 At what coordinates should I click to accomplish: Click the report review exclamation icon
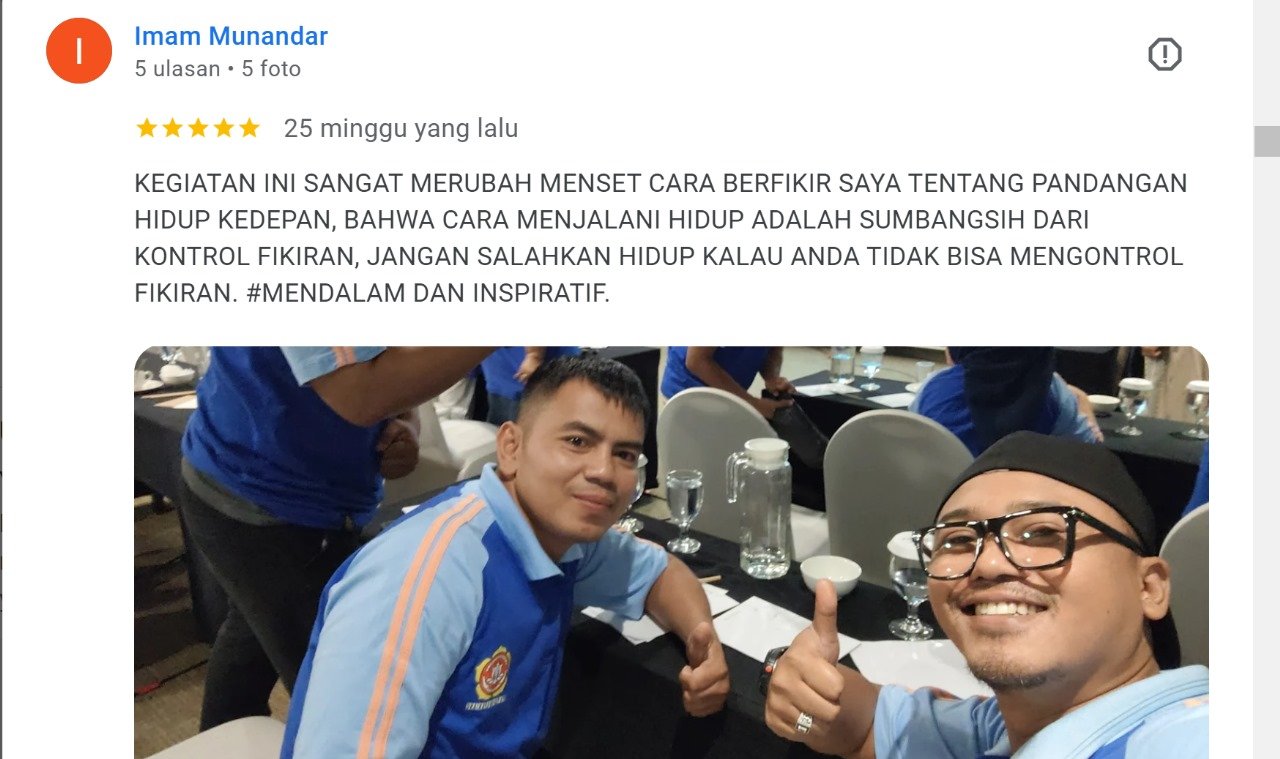[x=1165, y=54]
